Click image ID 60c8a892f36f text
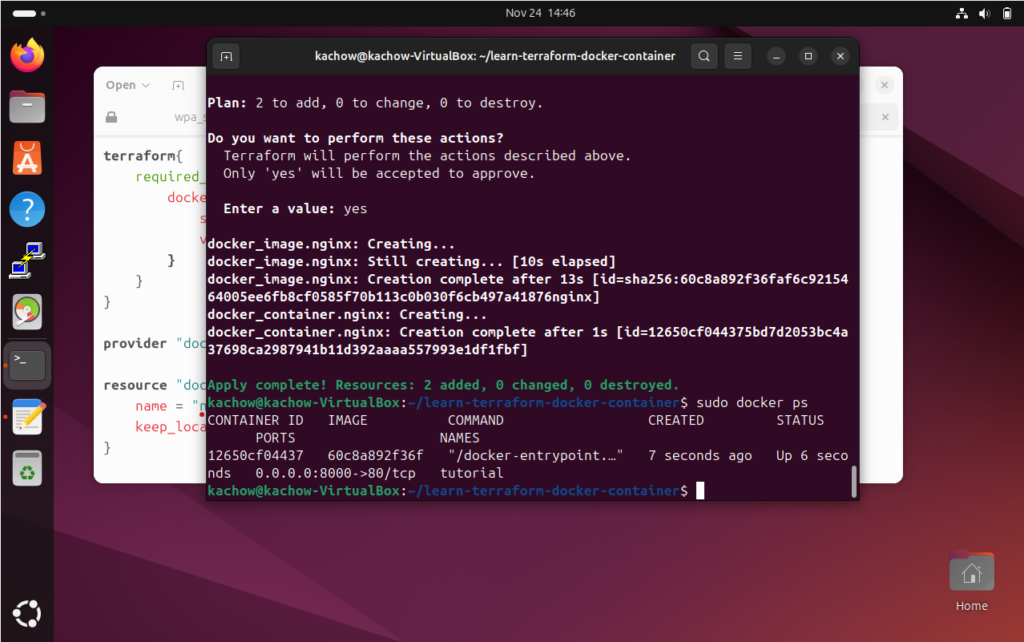This screenshot has height=642, width=1024. [376, 455]
